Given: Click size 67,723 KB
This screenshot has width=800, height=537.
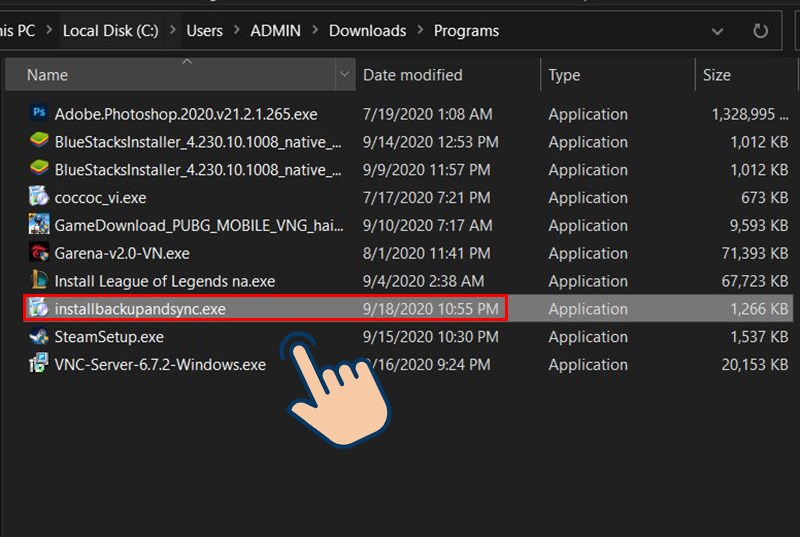Looking at the screenshot, I should [755, 281].
